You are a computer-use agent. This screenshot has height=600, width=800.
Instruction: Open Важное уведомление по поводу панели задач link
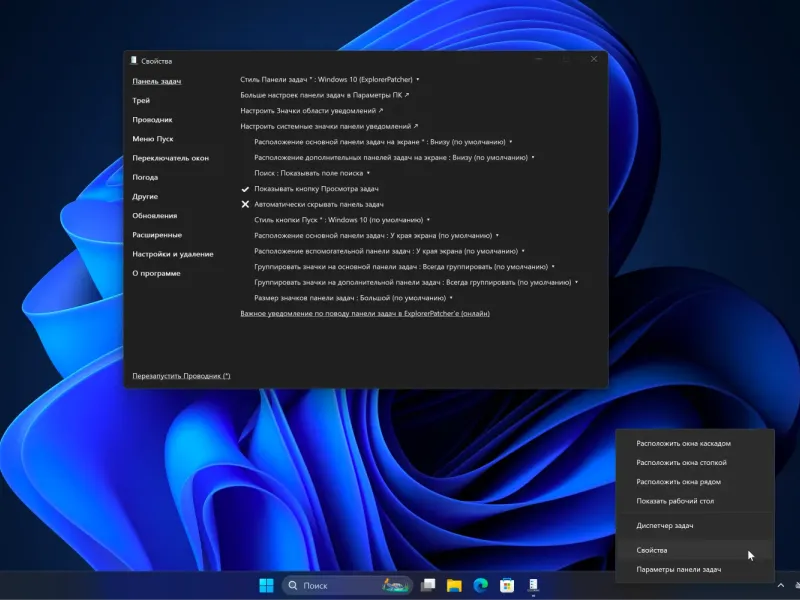(365, 314)
